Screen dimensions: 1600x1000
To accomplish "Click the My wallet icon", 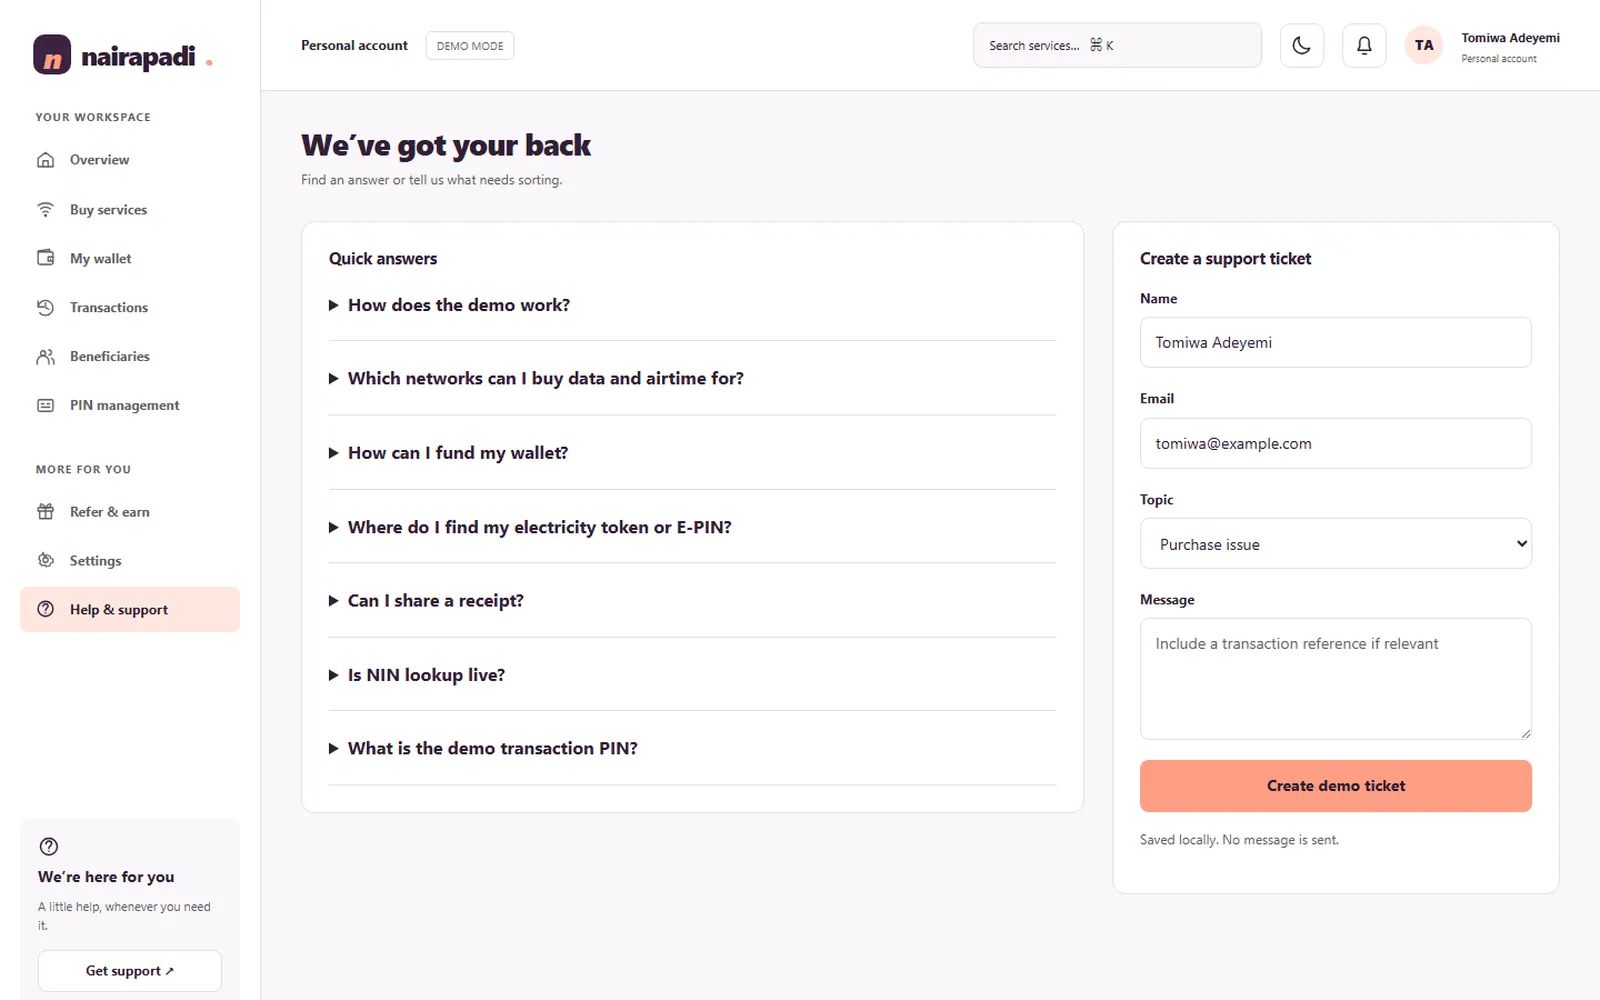I will (x=46, y=258).
